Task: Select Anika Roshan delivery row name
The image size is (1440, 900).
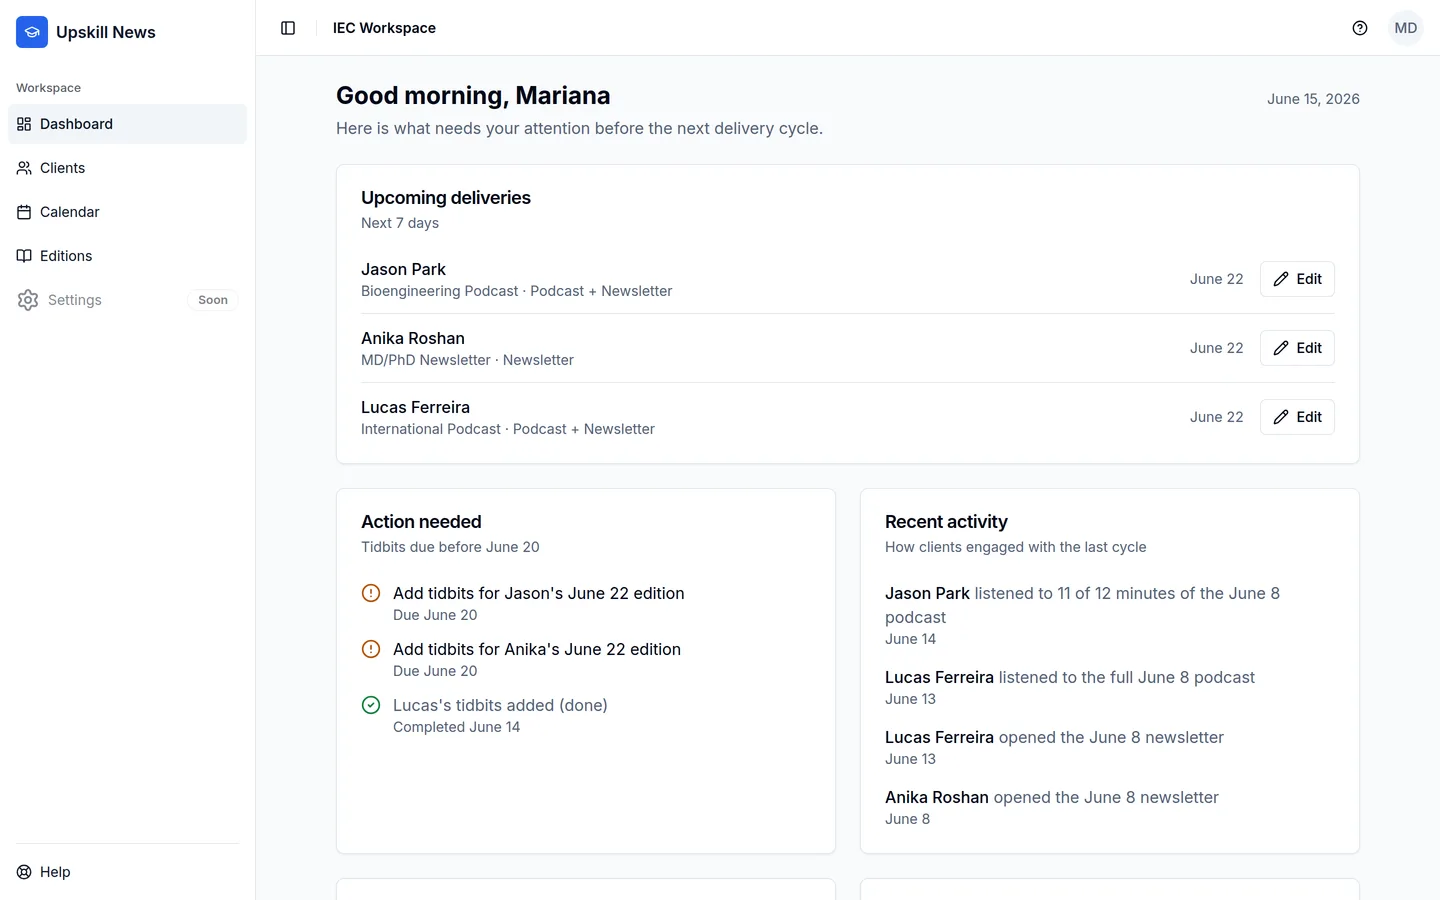Action: [413, 338]
